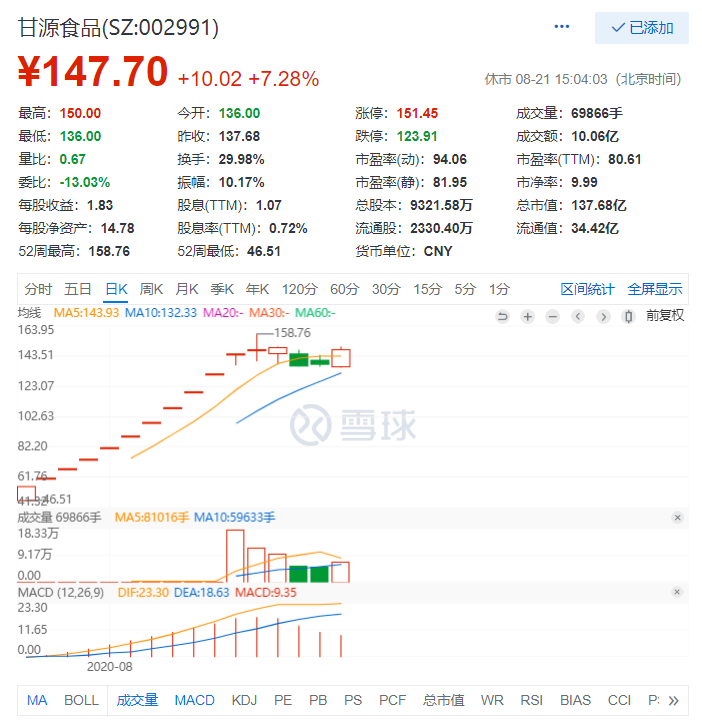Viewport: 702px width, 725px height.
Task: Switch to the 15分 interval tab
Action: (427, 289)
